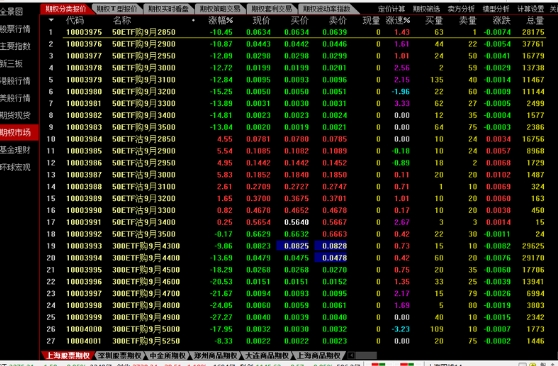Select the 期权套利交易 tab
Image resolution: width=558 pixels, height=366 pixels.
271,9
